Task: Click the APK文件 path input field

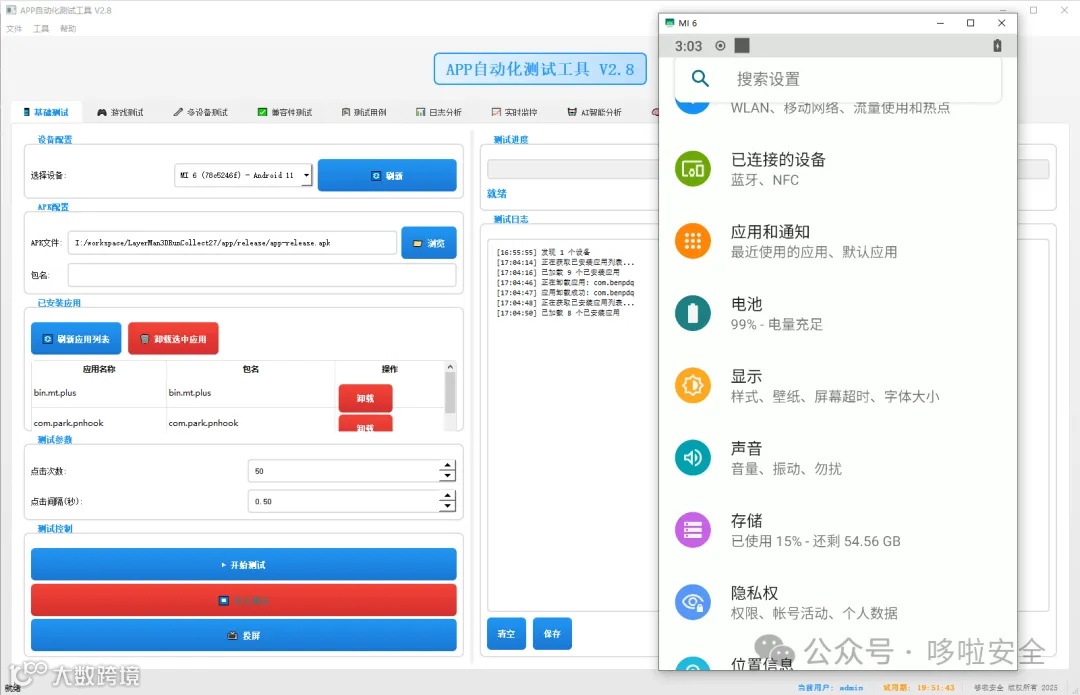Action: (x=230, y=242)
